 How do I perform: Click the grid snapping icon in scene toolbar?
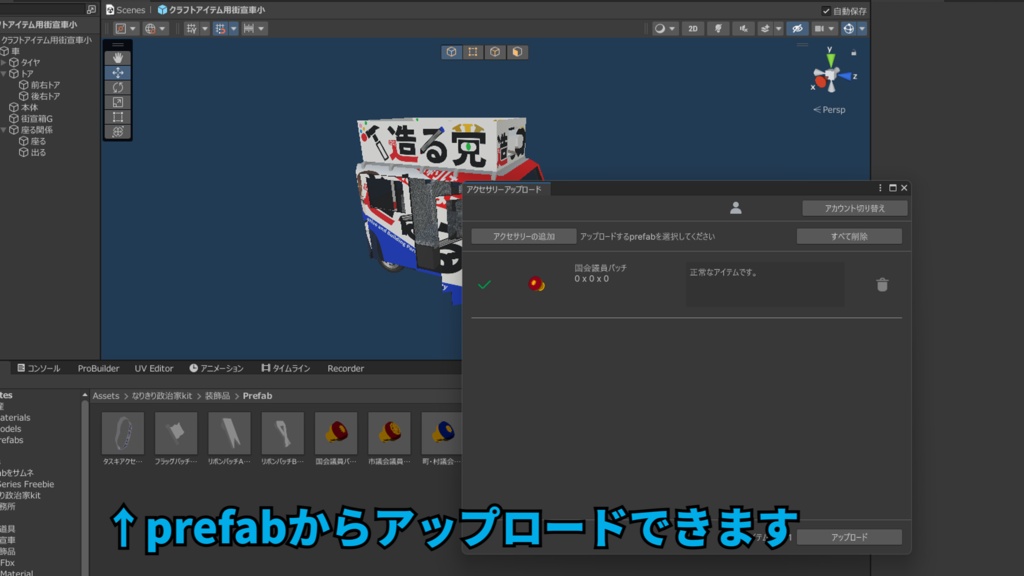[191, 29]
